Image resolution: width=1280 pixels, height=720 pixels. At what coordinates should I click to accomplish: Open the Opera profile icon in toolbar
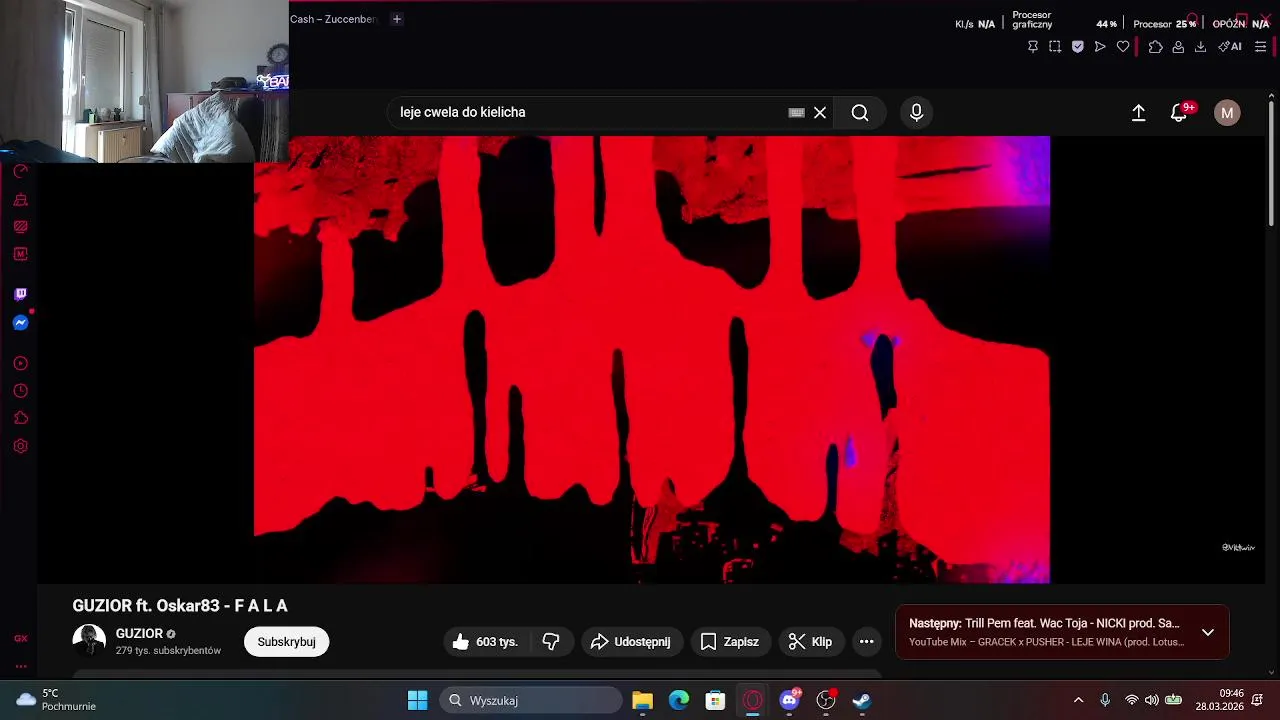coord(1178,47)
